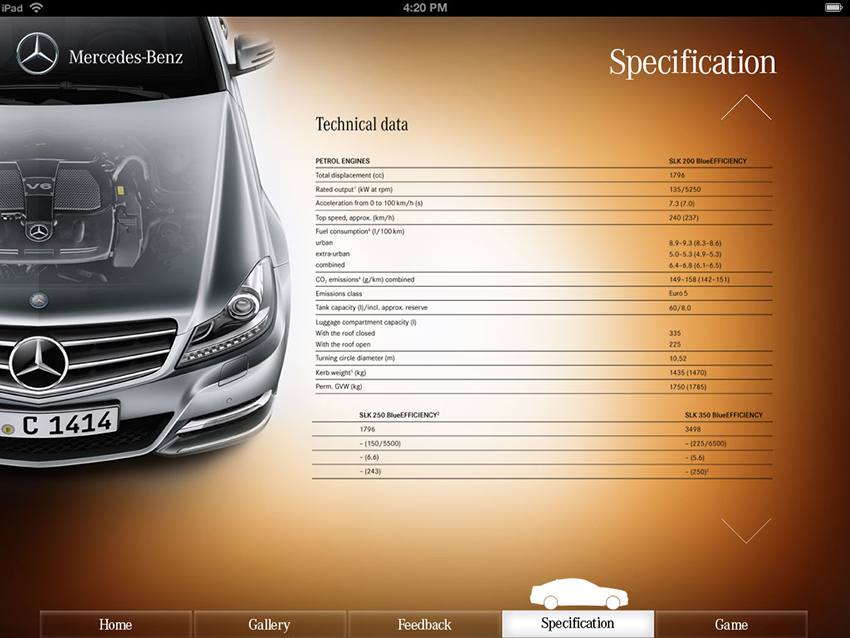
Task: Select the extra-urban row label
Action: (333, 254)
